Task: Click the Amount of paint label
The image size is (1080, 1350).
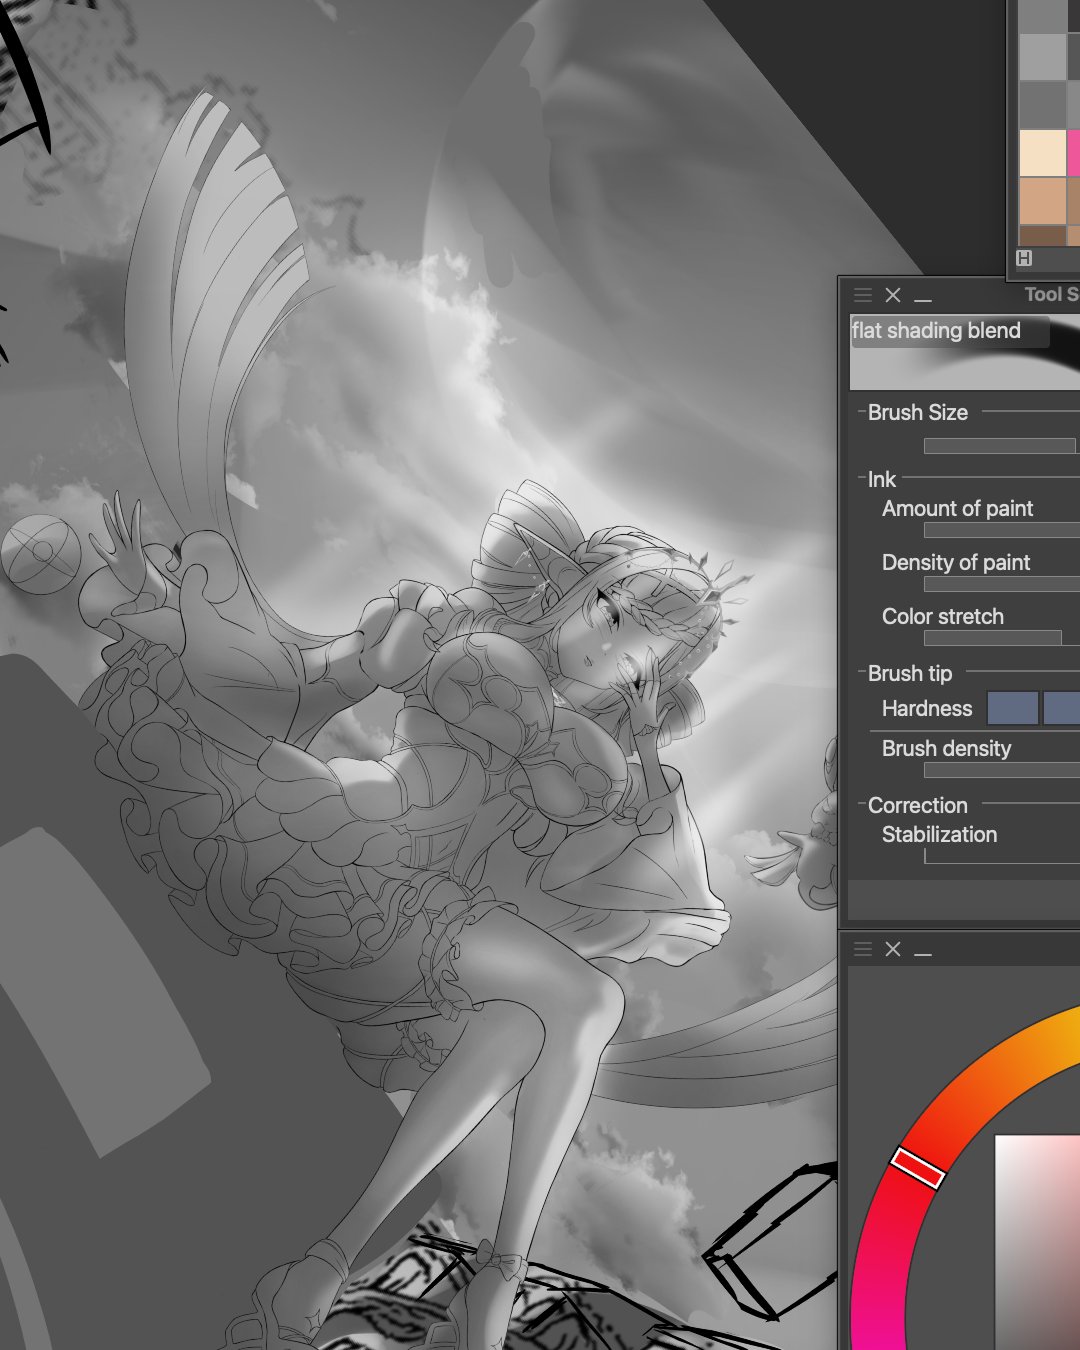Action: 957,508
